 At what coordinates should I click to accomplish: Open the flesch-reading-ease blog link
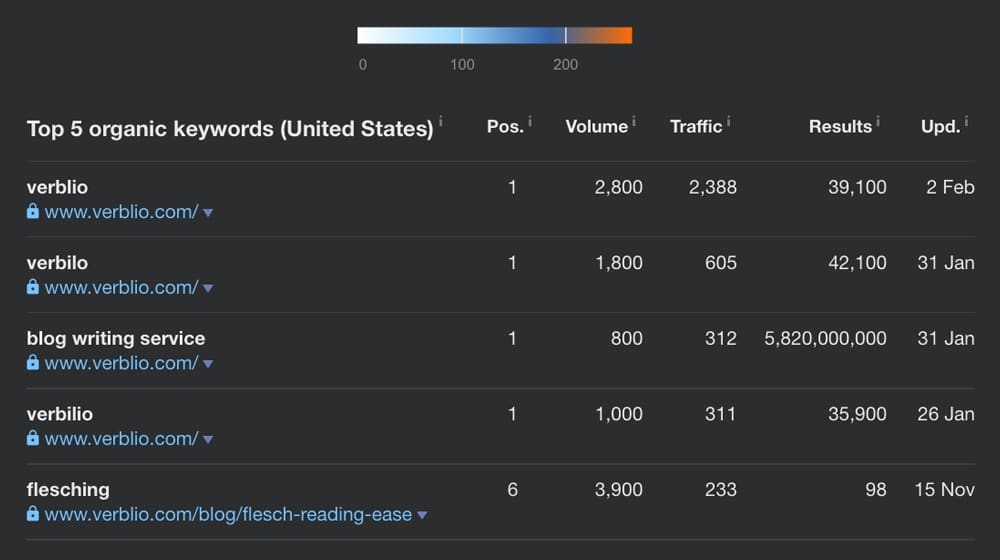pyautogui.click(x=228, y=514)
